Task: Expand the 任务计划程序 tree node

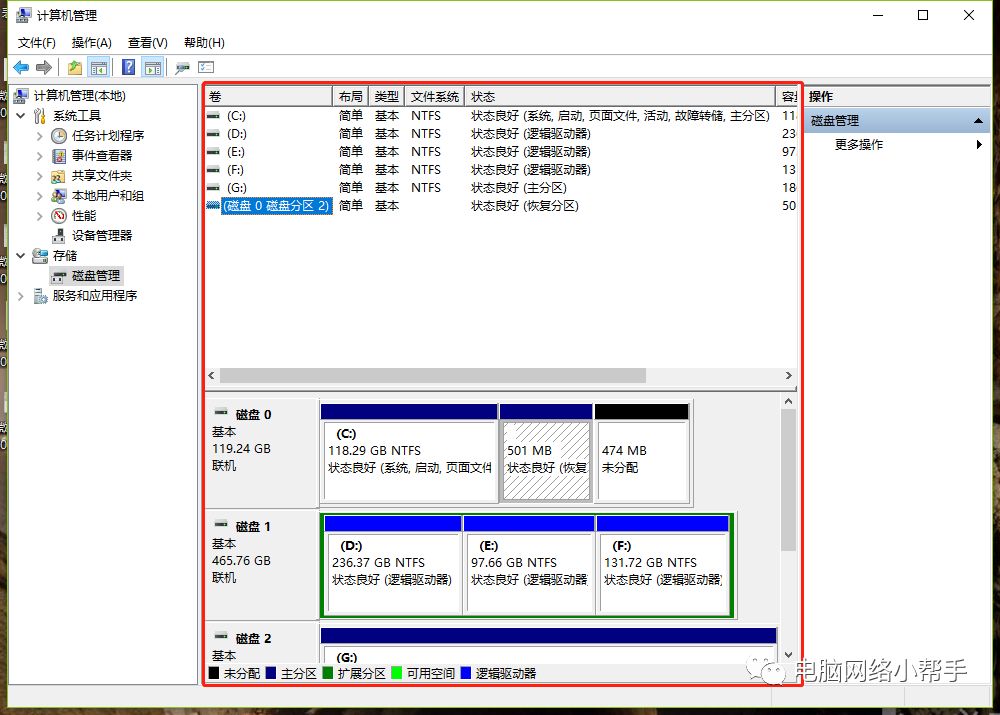Action: 40,136
